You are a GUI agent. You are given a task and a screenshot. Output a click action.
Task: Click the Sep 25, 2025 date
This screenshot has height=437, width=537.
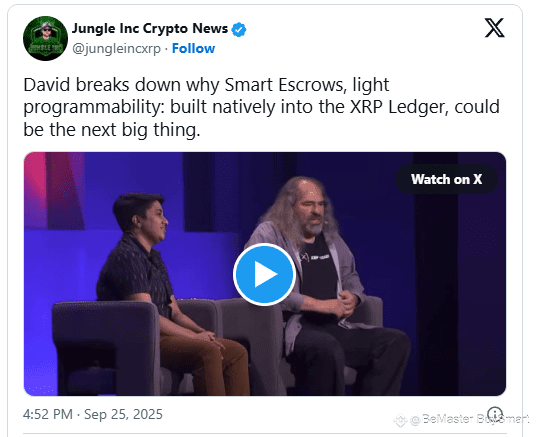tap(123, 414)
